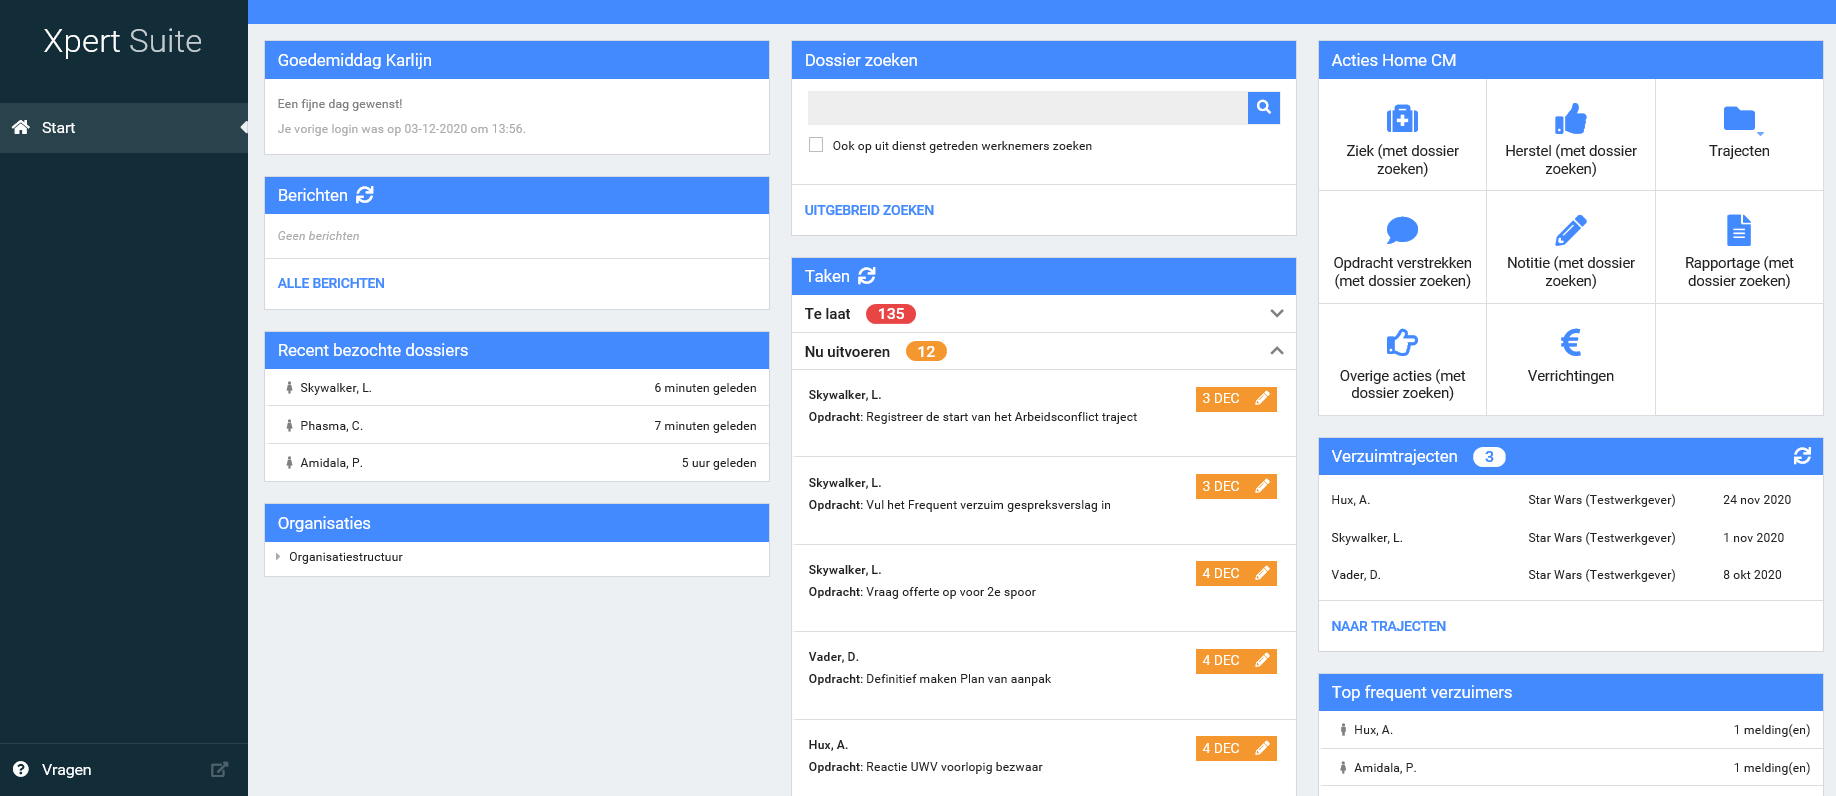Collapse the Nu uitvoeren tasks section

tap(1276, 351)
